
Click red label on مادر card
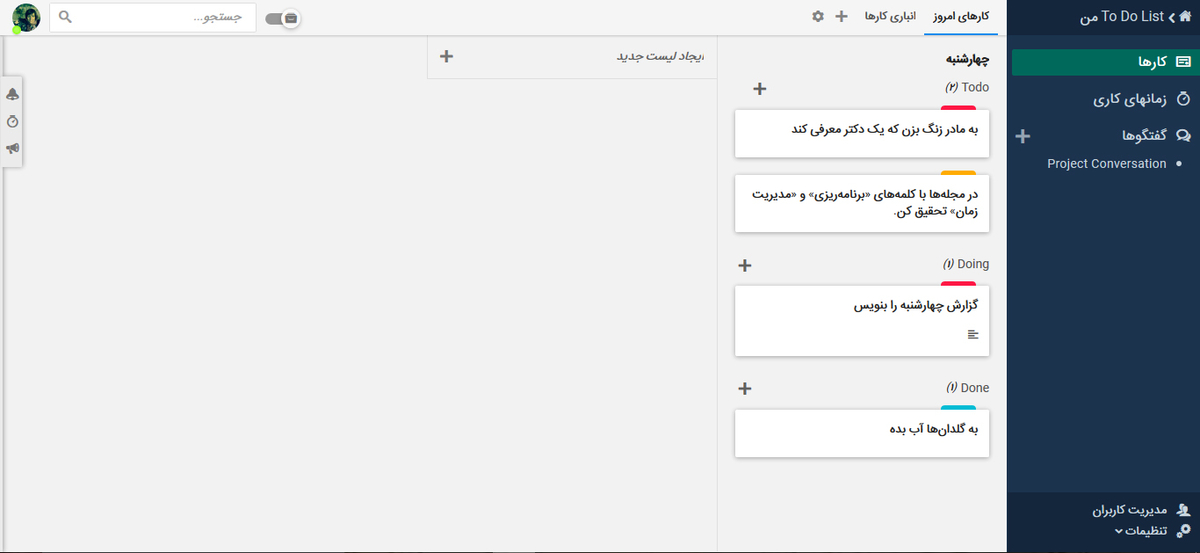[958, 107]
